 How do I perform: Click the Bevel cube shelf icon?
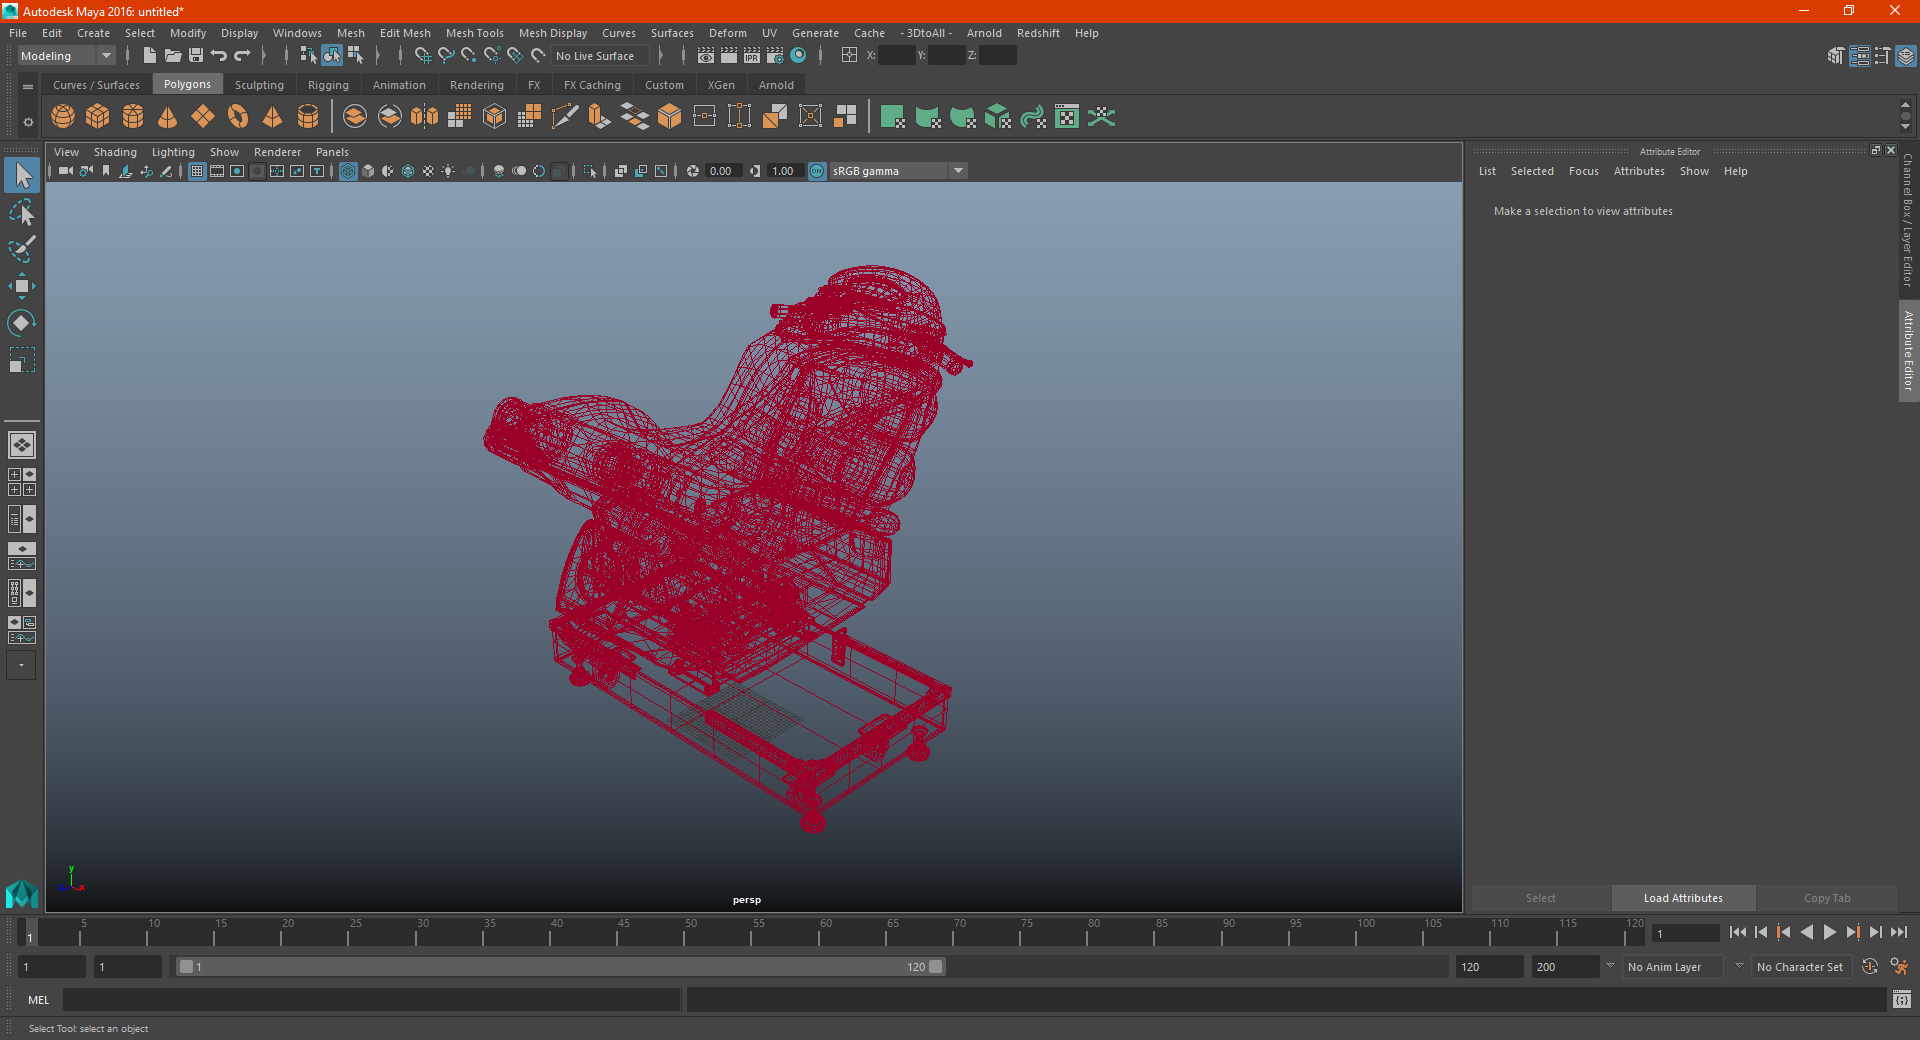[670, 117]
